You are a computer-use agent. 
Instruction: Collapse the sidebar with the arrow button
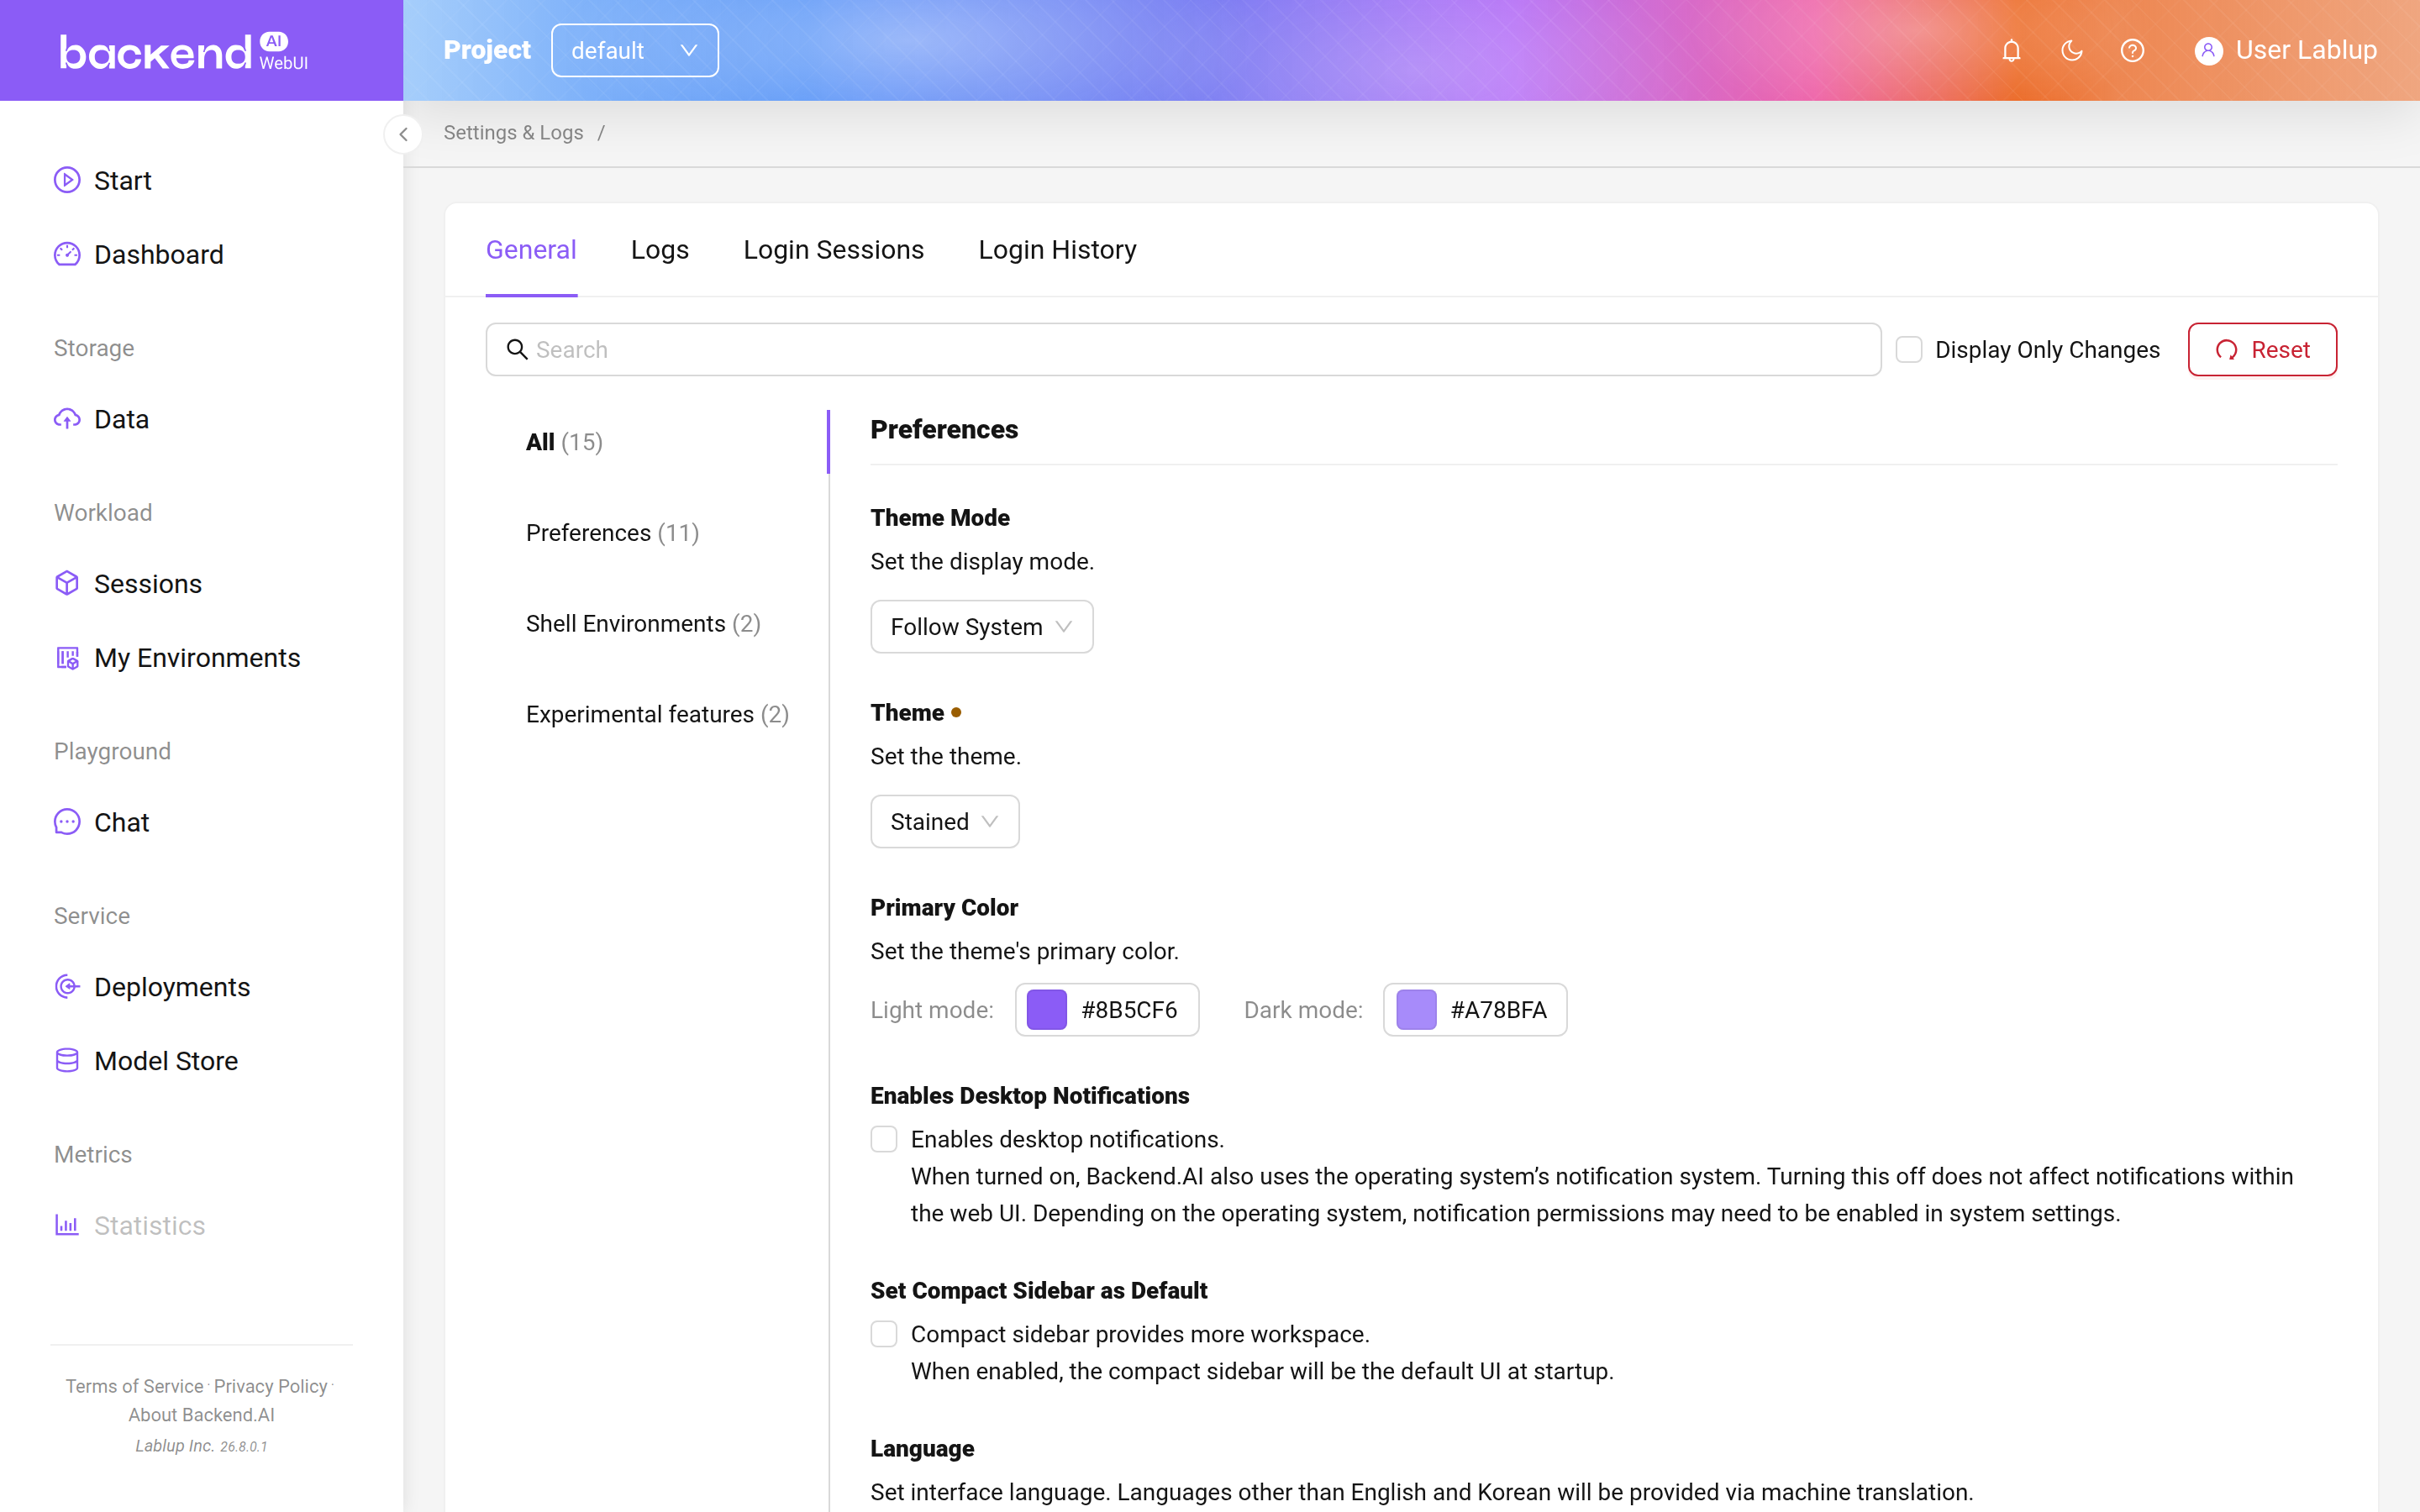(403, 134)
